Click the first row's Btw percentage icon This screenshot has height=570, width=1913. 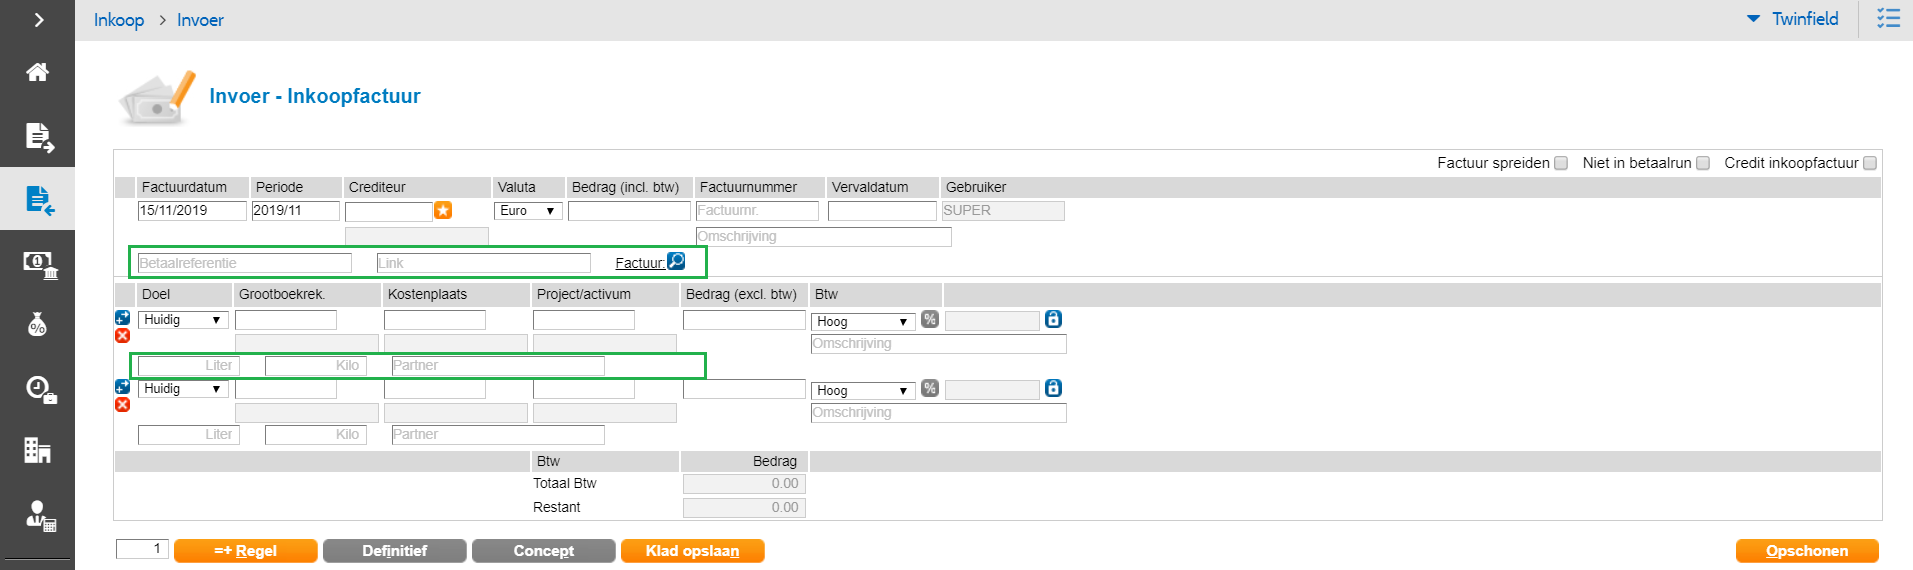(930, 320)
